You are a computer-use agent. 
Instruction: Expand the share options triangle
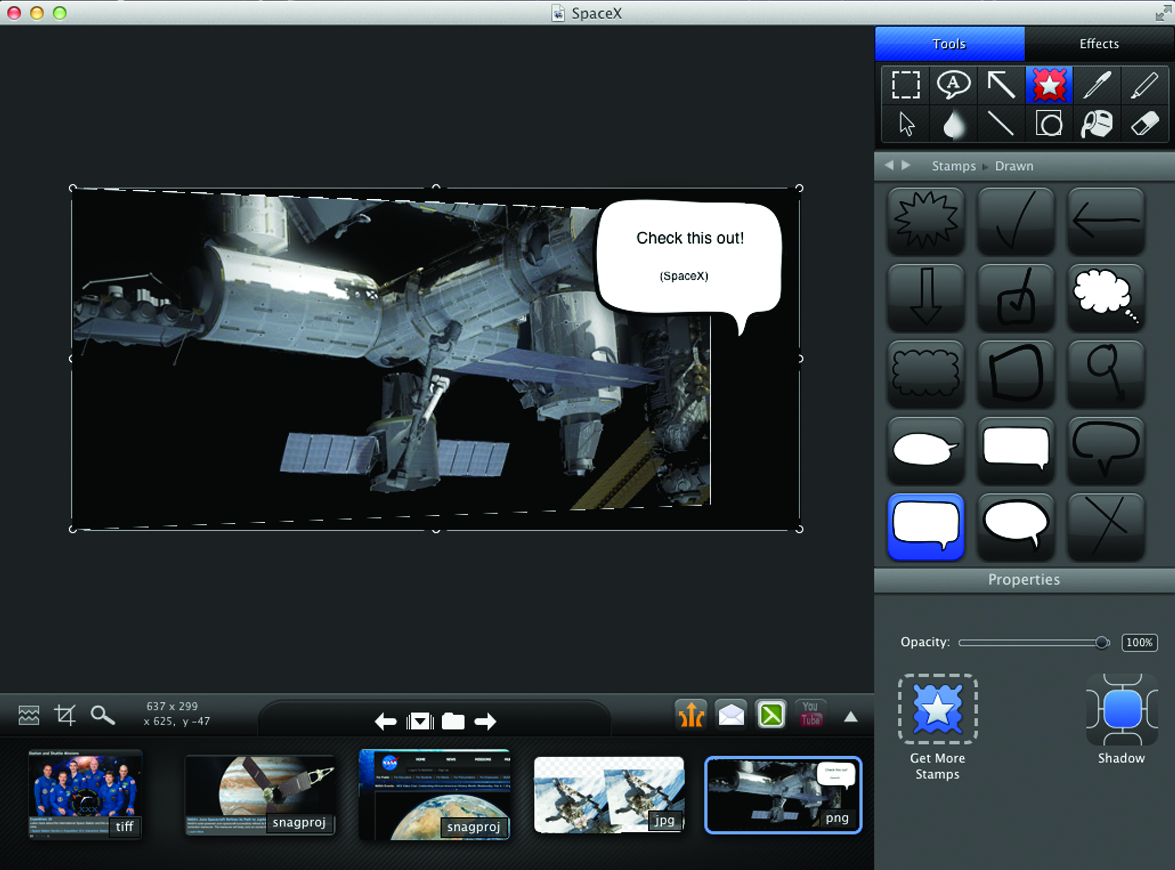click(851, 716)
